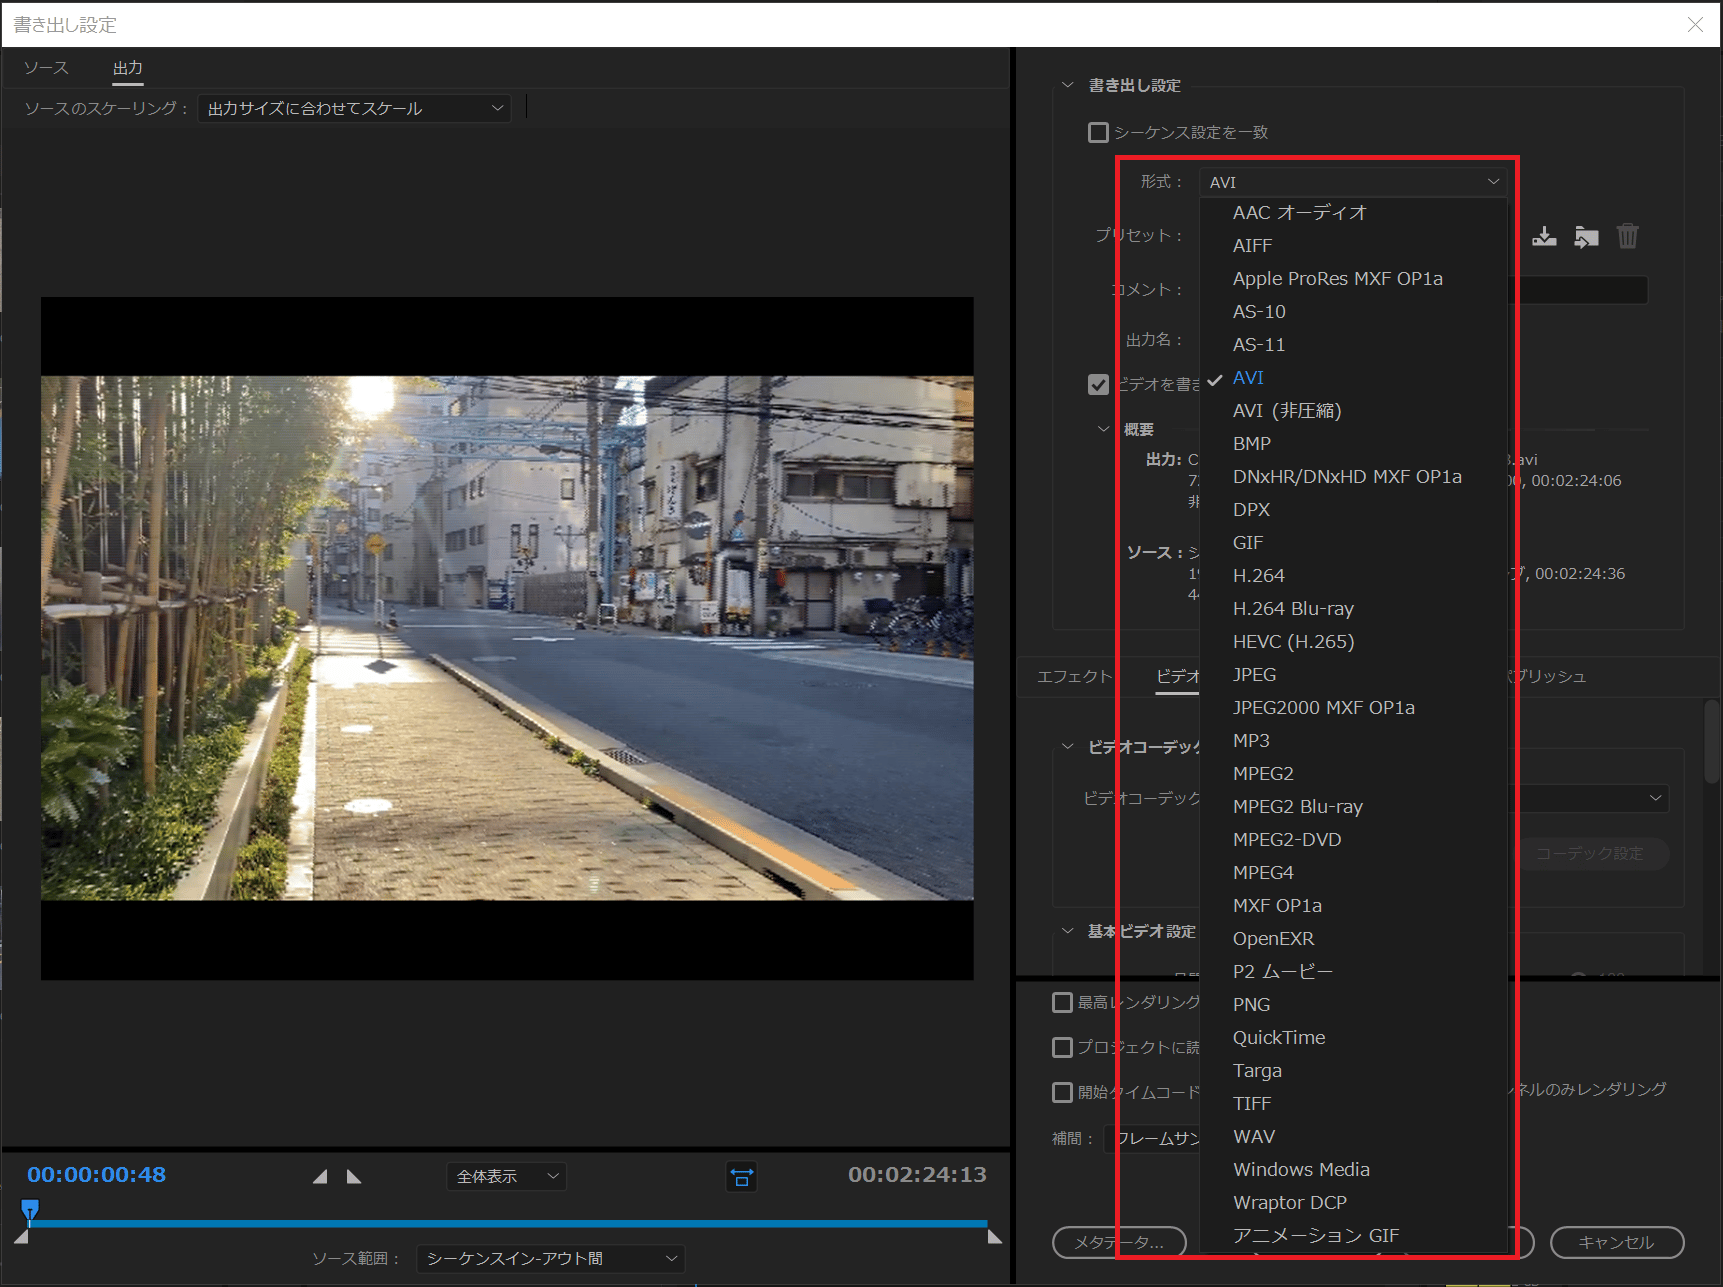Click the set in point triangle button
This screenshot has width=1723, height=1287.
[320, 1177]
